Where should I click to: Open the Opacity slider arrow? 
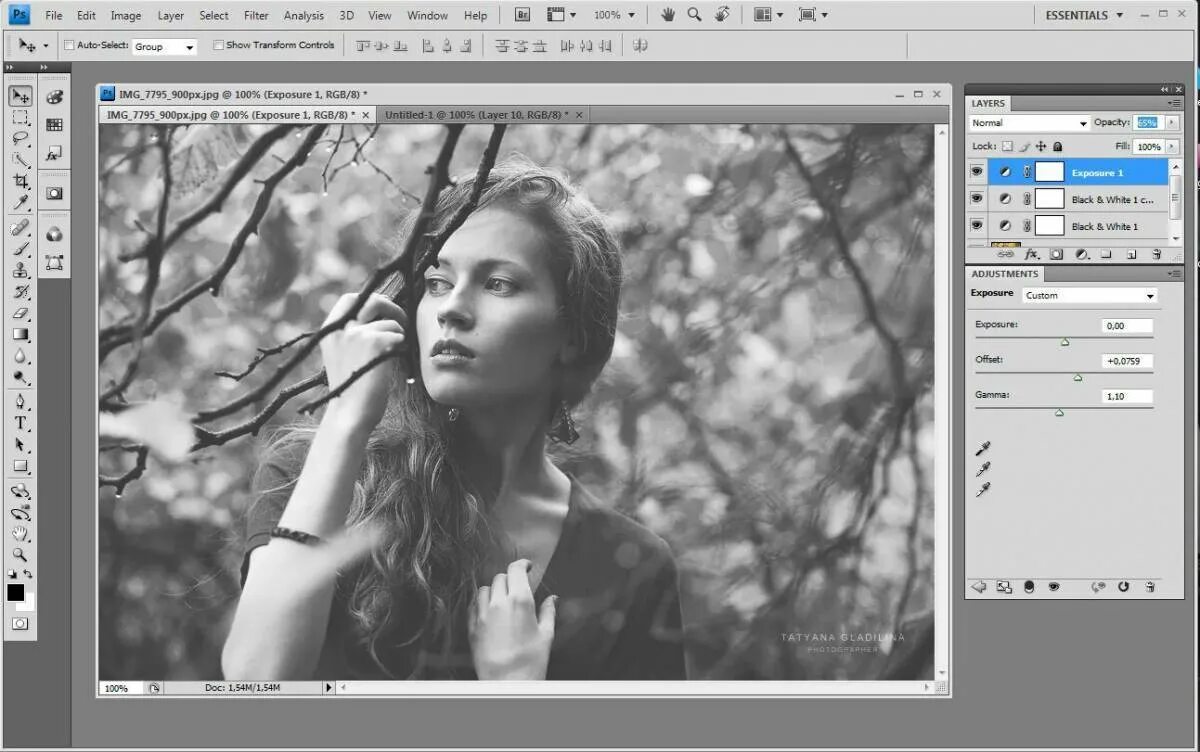pos(1172,122)
